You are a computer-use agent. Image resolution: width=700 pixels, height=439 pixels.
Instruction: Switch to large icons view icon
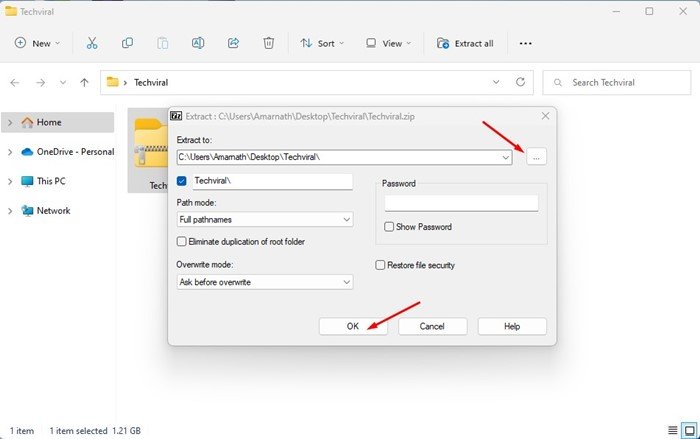coord(690,431)
